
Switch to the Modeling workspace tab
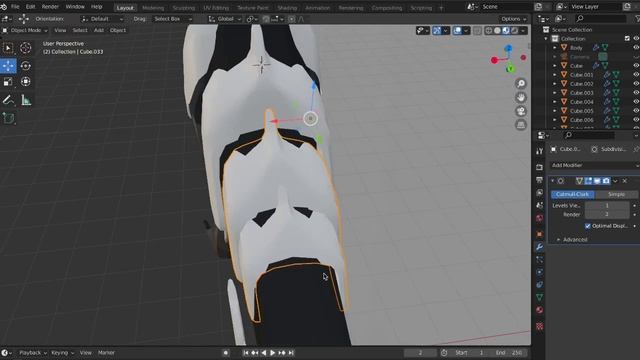pyautogui.click(x=153, y=8)
